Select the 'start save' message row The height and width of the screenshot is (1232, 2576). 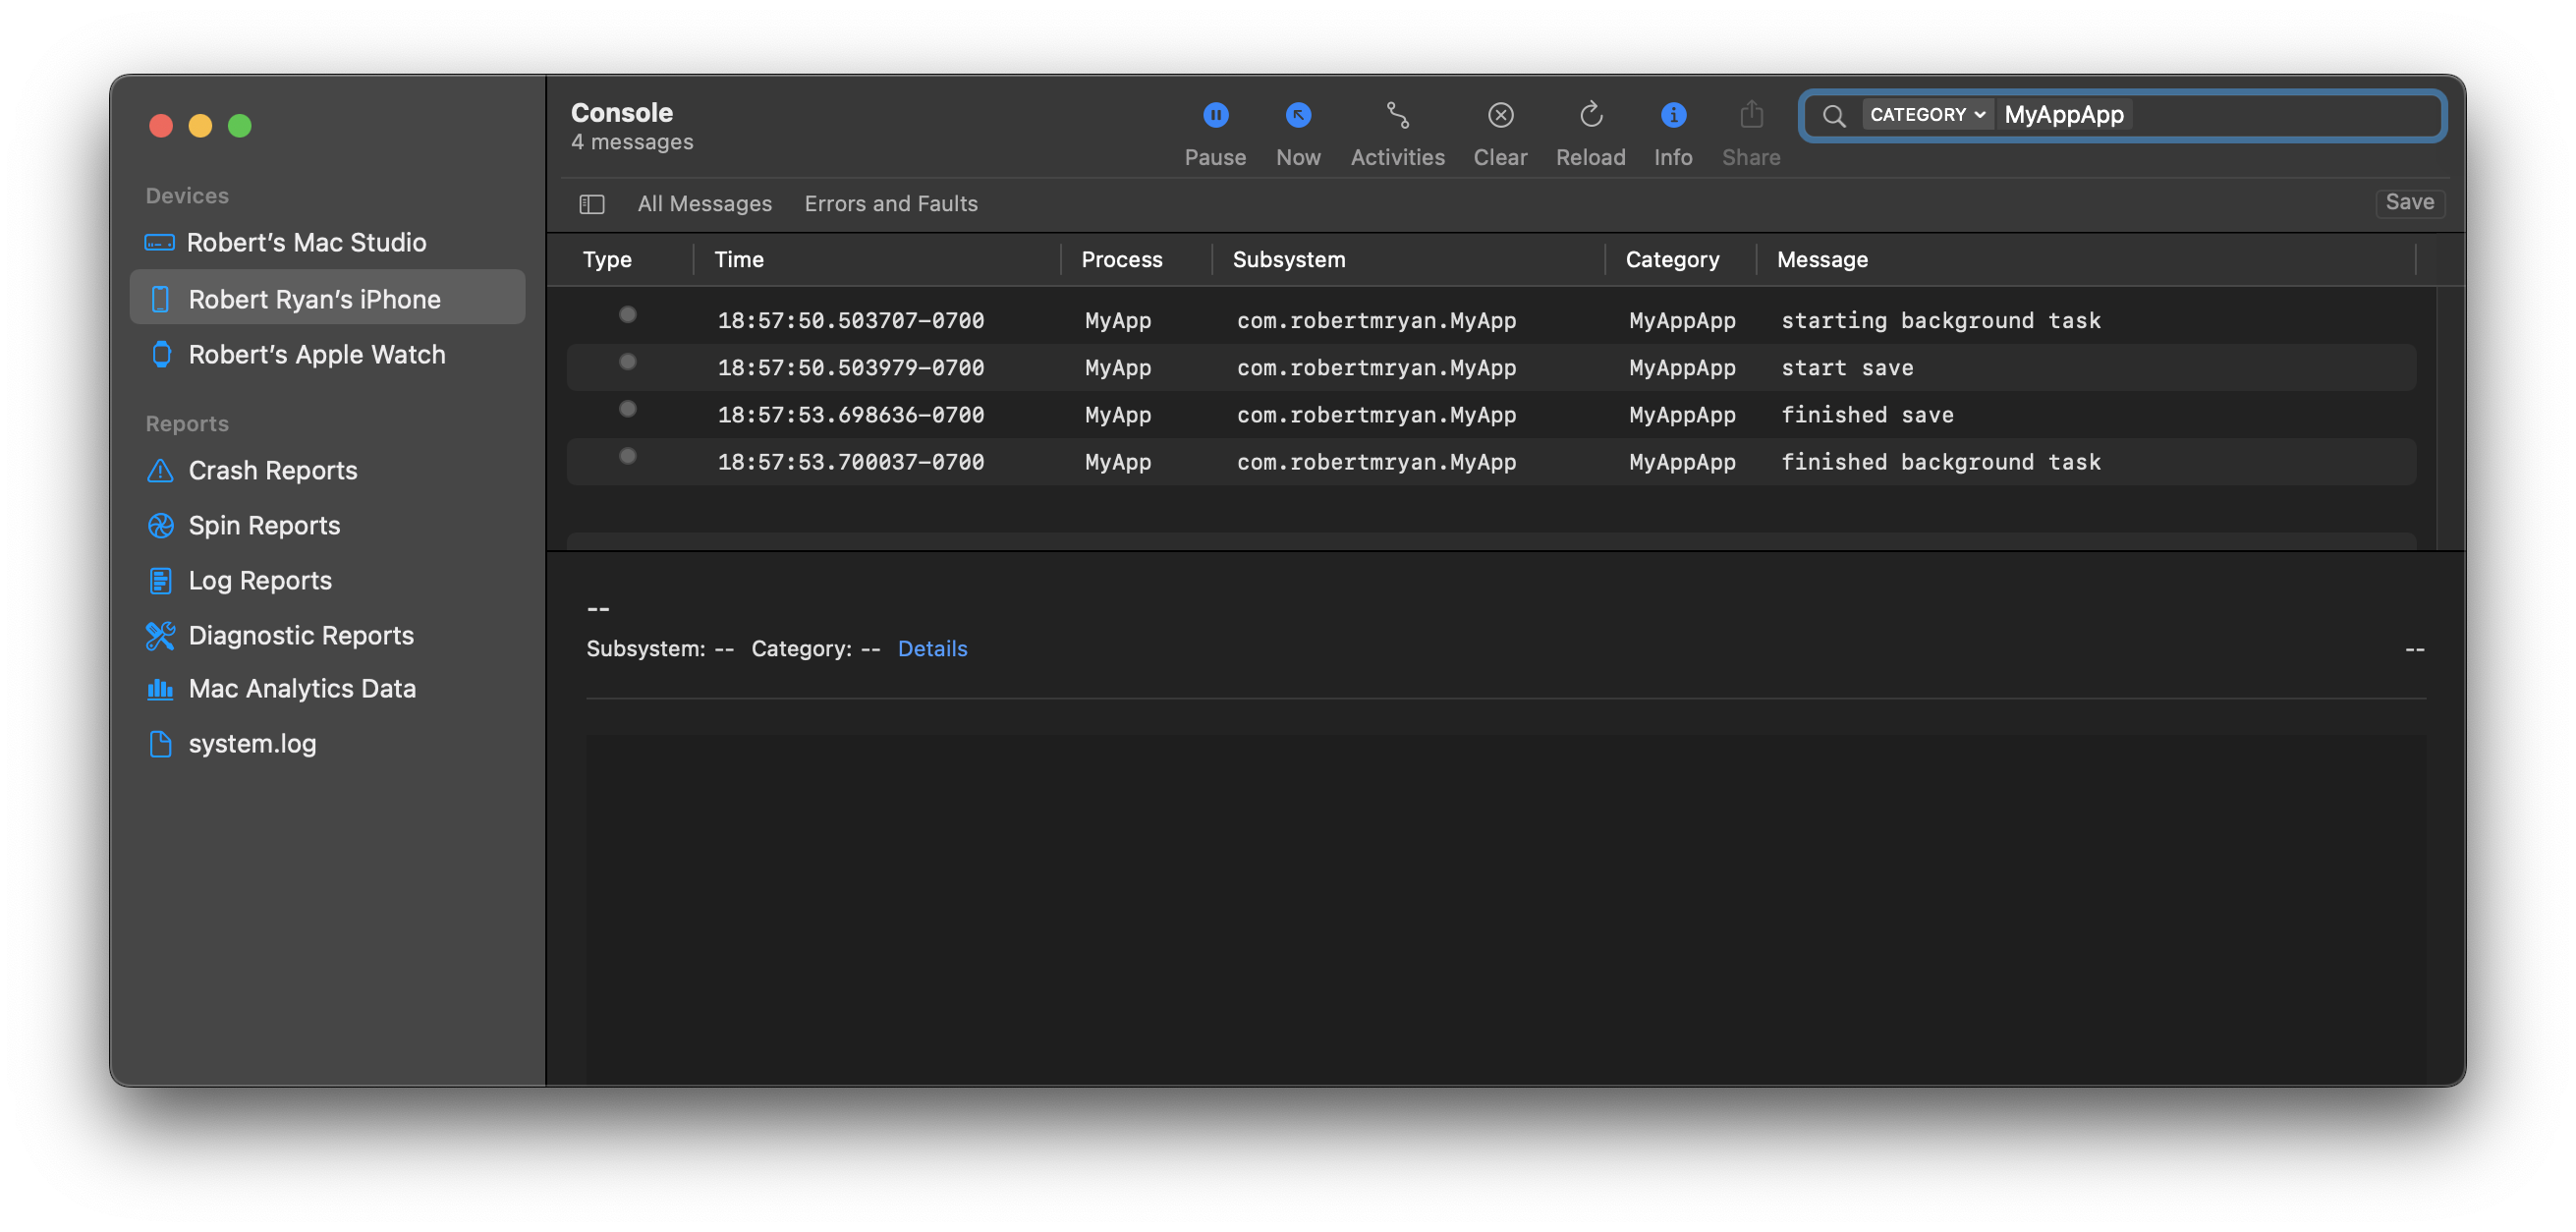(x=1491, y=368)
